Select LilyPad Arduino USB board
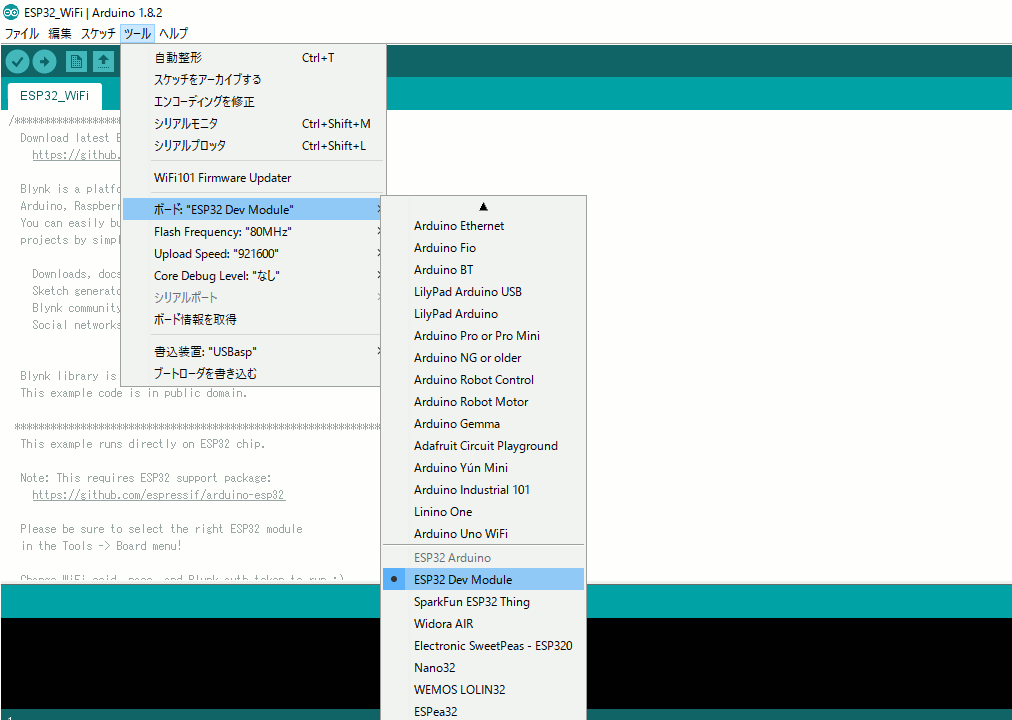 (483, 292)
